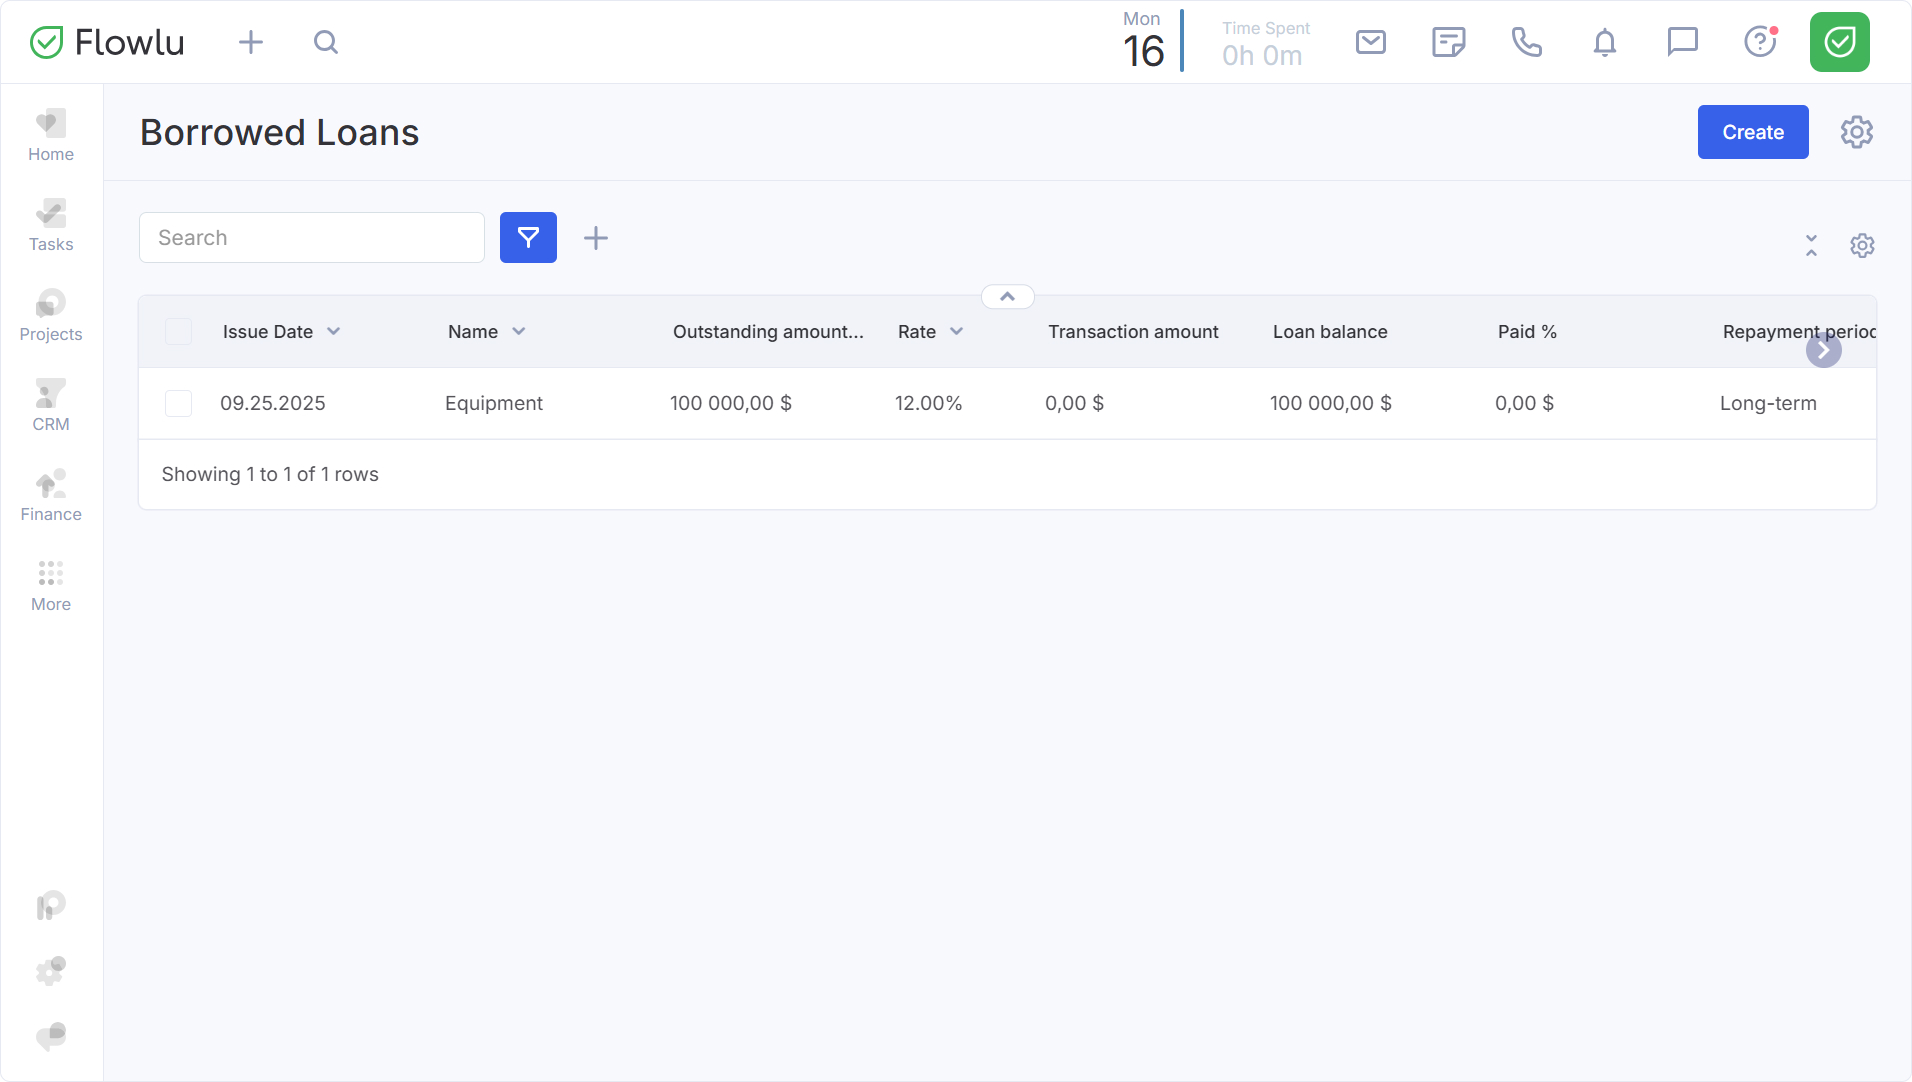Screen dimensions: 1912x1082
Task: Open the Rate column sort dropdown
Action: click(957, 332)
